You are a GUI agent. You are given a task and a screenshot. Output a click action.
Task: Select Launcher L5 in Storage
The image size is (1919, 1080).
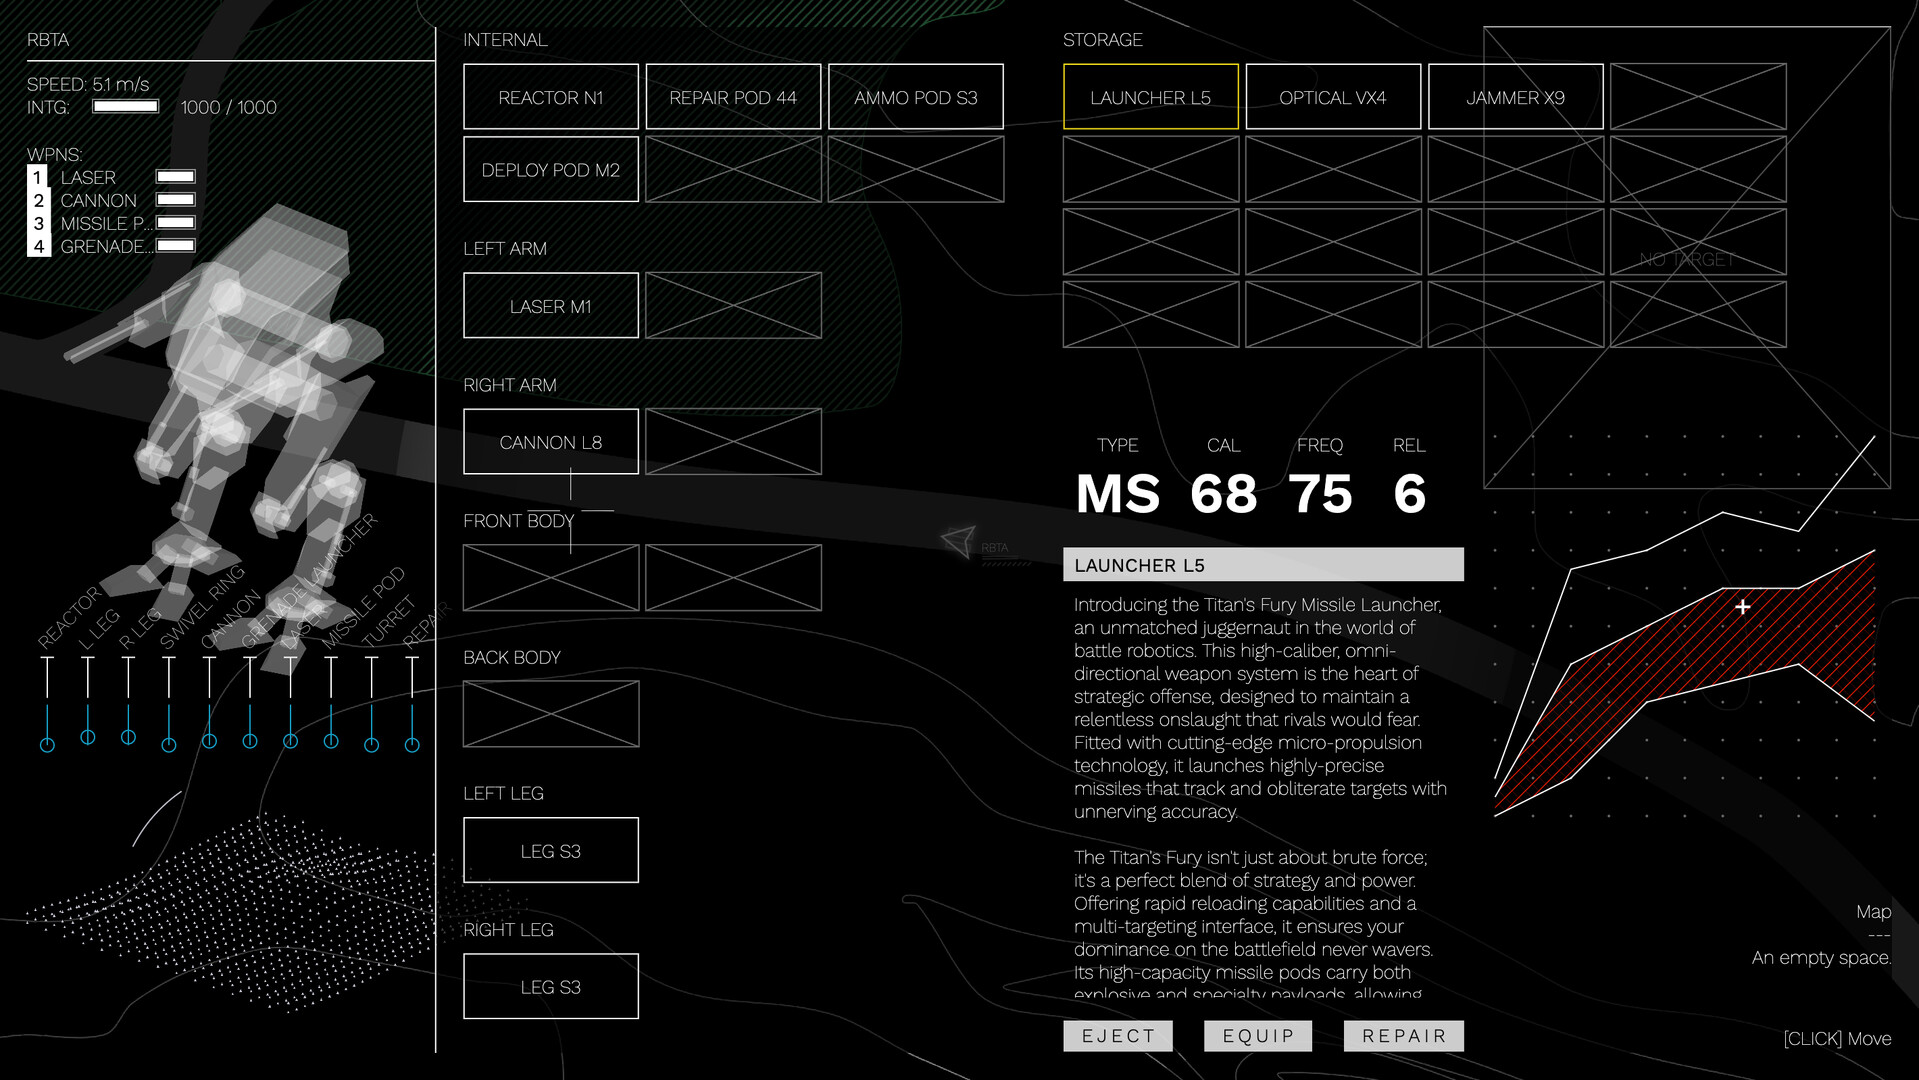click(1150, 97)
